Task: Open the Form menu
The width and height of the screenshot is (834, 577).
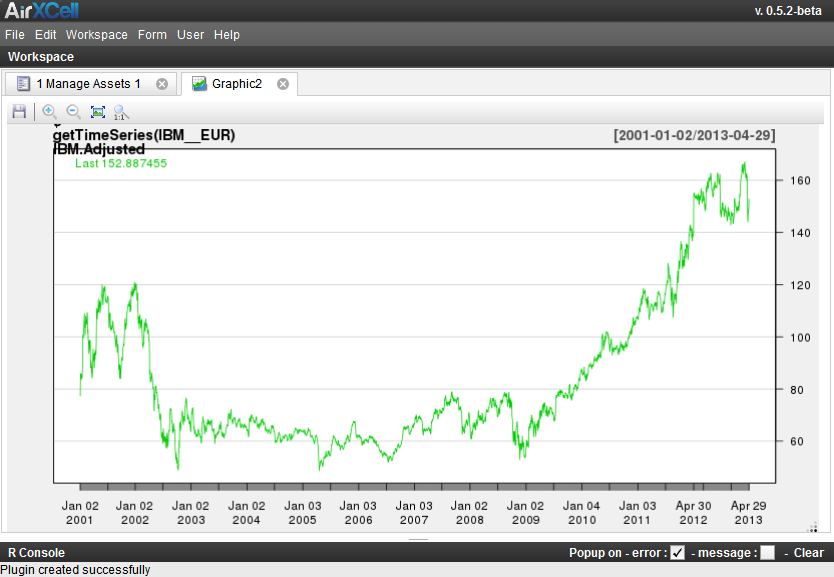Action: point(152,35)
